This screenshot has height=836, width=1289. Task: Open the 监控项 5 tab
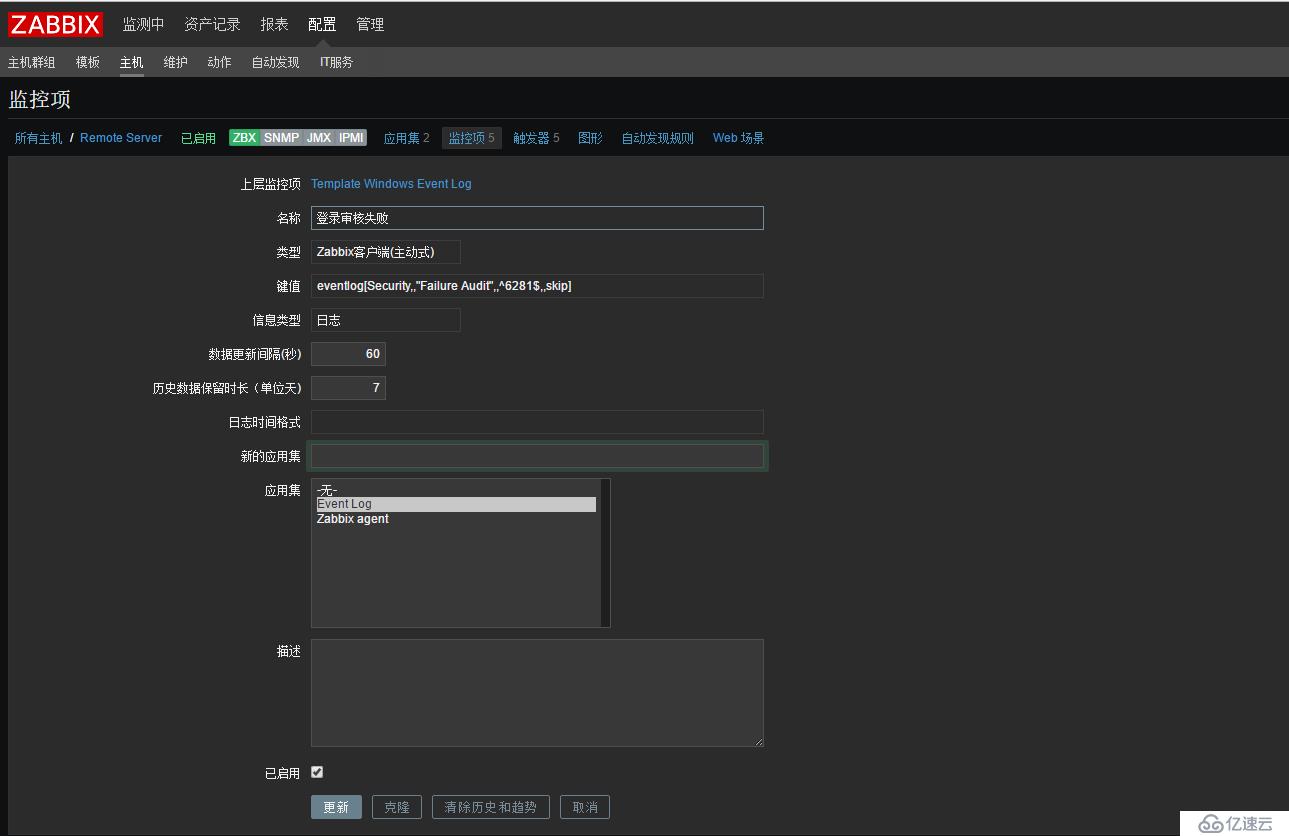(x=471, y=138)
